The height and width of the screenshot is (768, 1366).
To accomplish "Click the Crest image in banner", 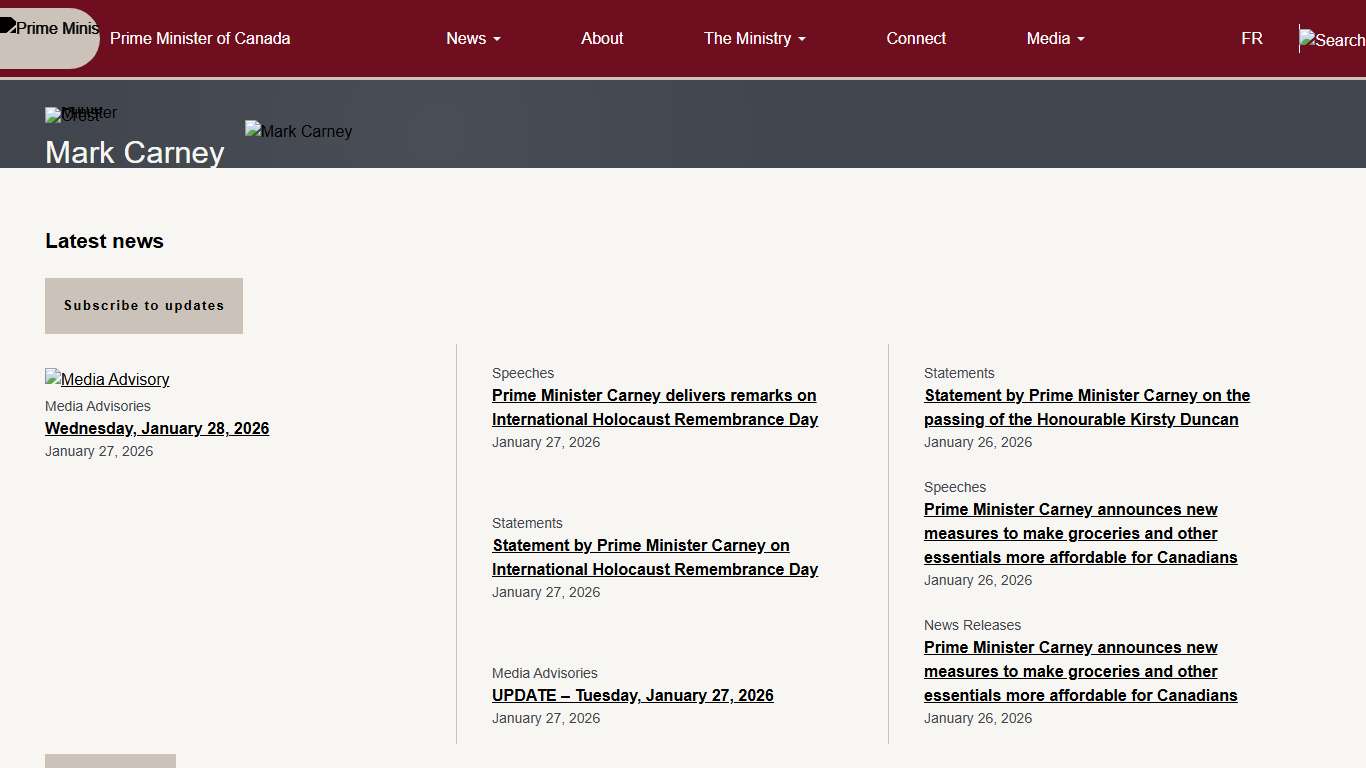I will (x=73, y=115).
